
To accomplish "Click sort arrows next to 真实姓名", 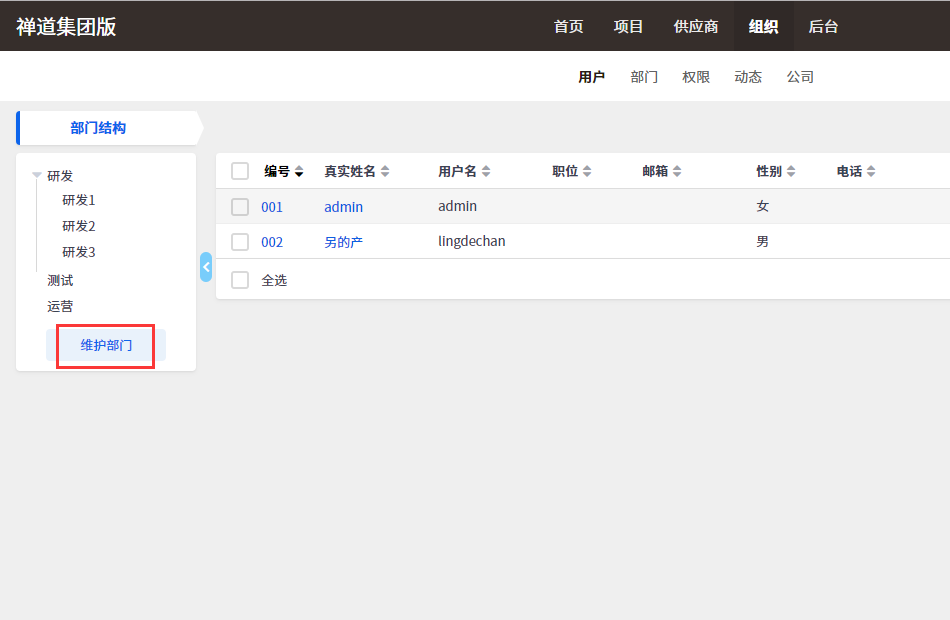I will click(385, 172).
